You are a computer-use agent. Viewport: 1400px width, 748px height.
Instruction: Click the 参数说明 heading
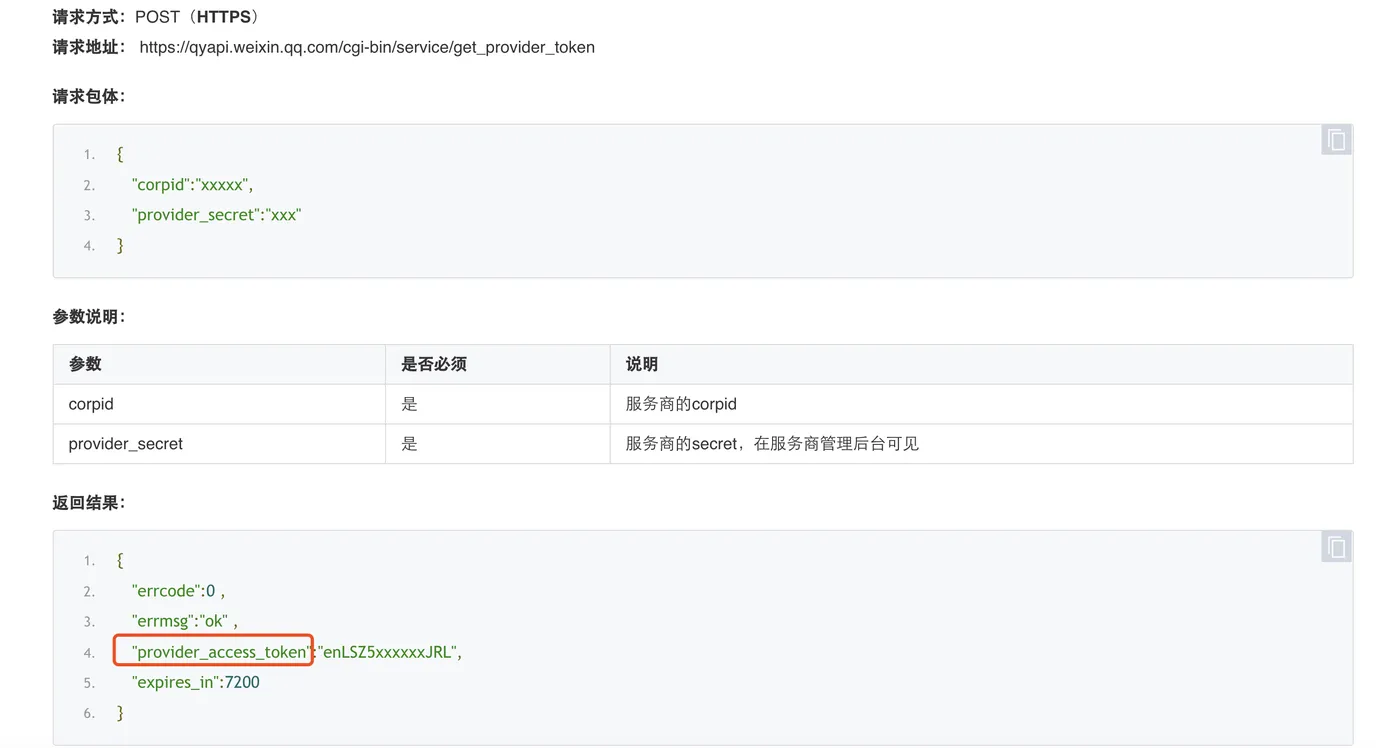click(89, 316)
